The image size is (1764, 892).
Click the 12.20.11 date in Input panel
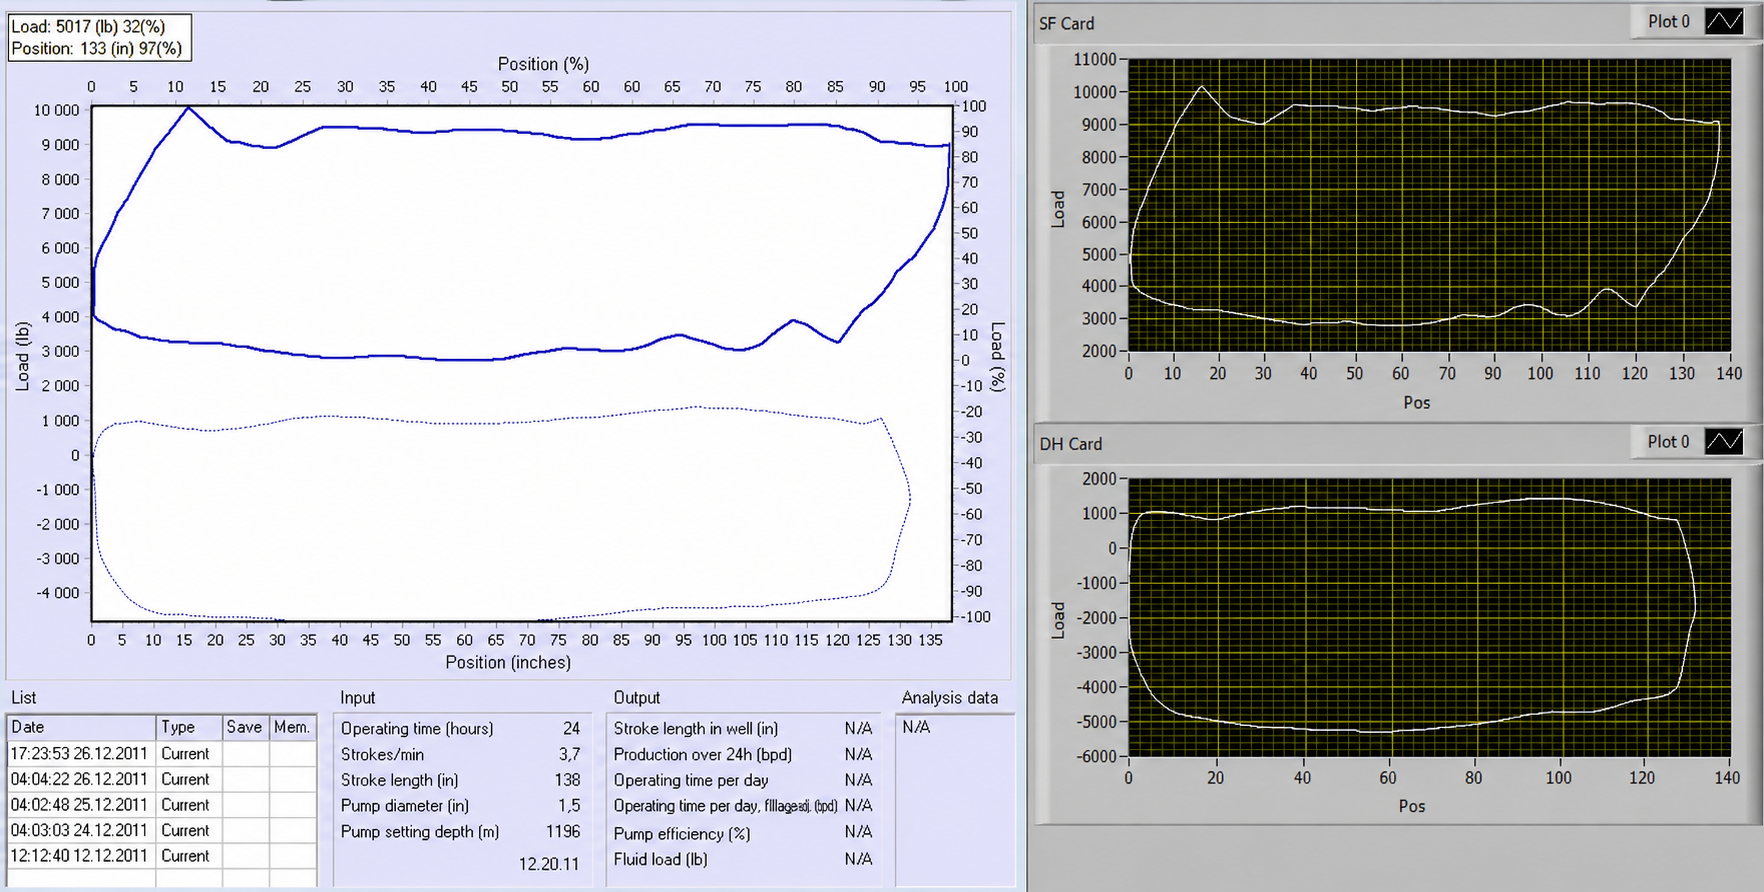(548, 863)
